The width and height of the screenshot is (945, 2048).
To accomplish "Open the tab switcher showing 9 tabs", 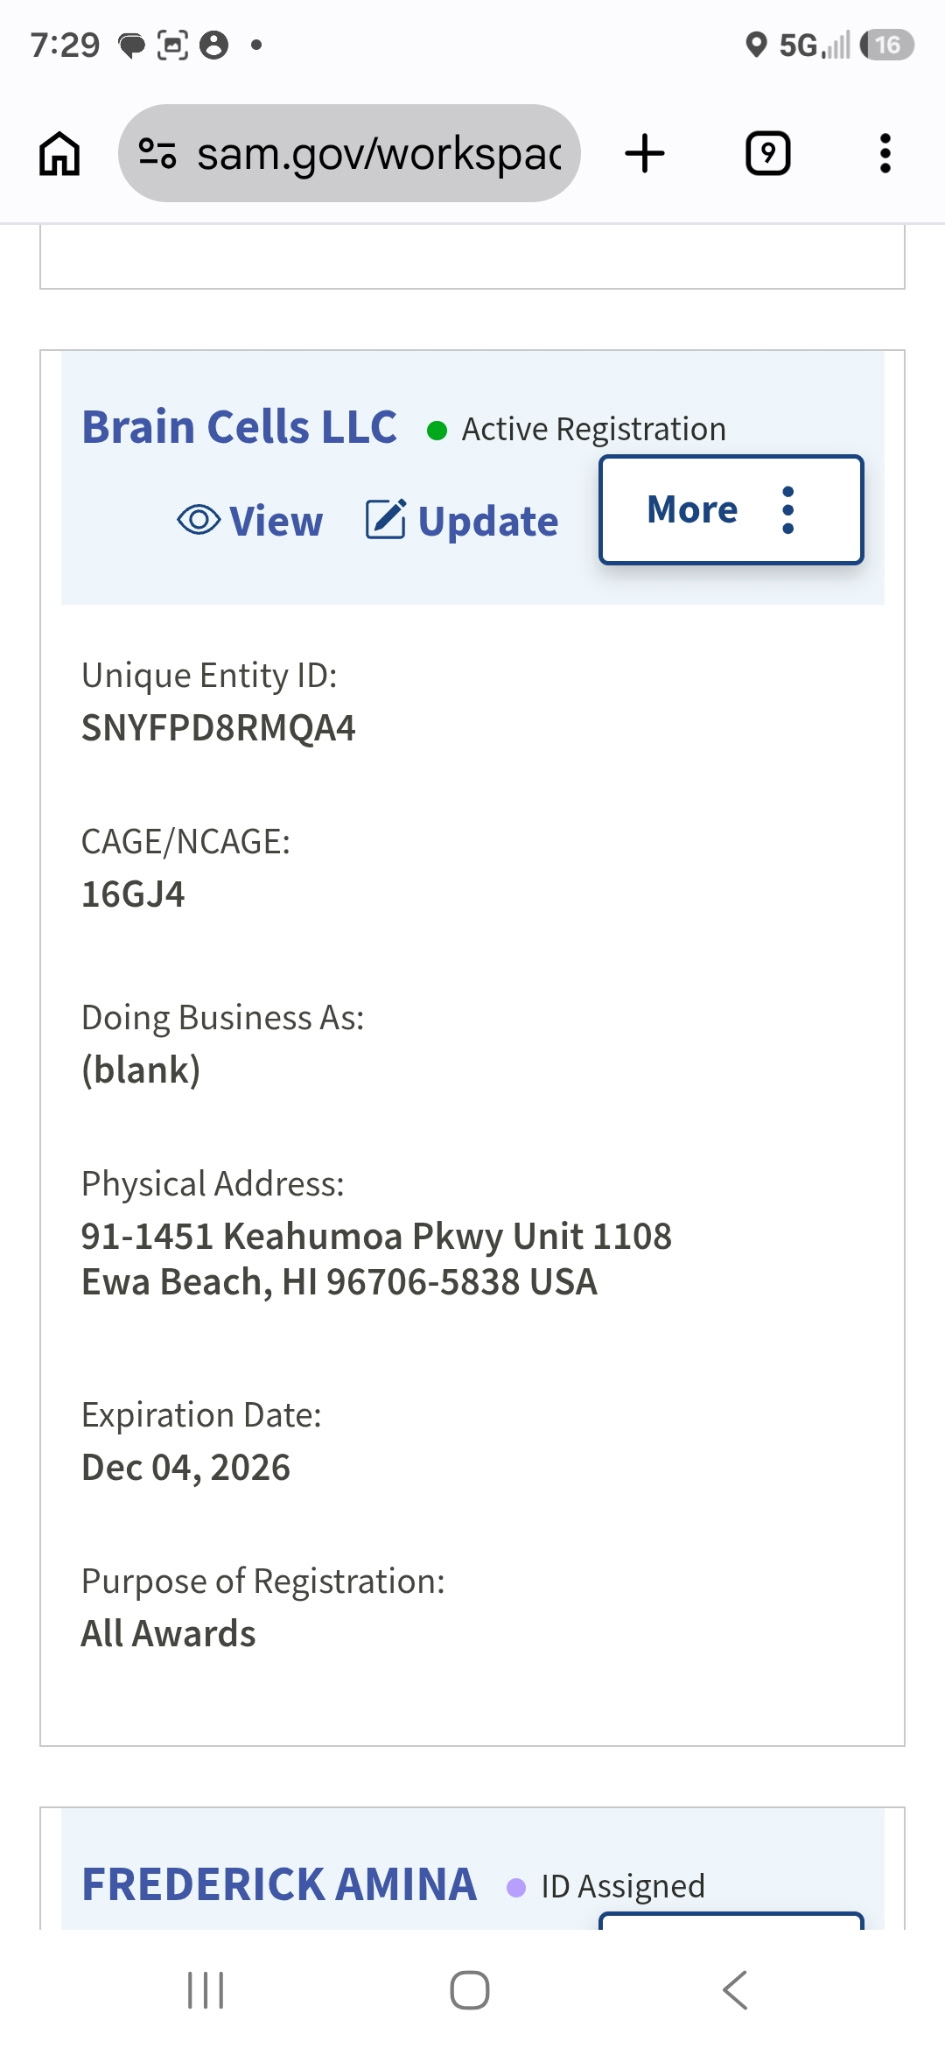I will coord(768,154).
